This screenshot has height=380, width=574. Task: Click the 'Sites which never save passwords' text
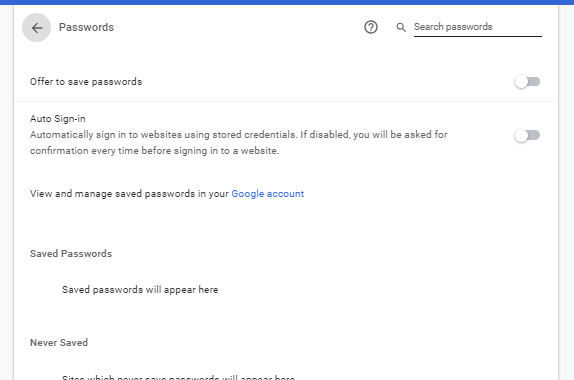178,377
